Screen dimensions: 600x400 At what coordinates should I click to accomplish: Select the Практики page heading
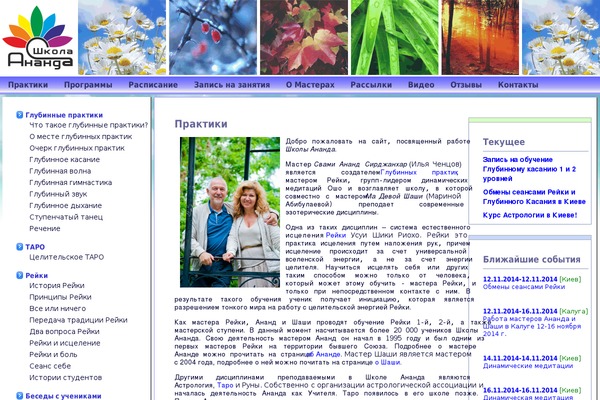(201, 124)
